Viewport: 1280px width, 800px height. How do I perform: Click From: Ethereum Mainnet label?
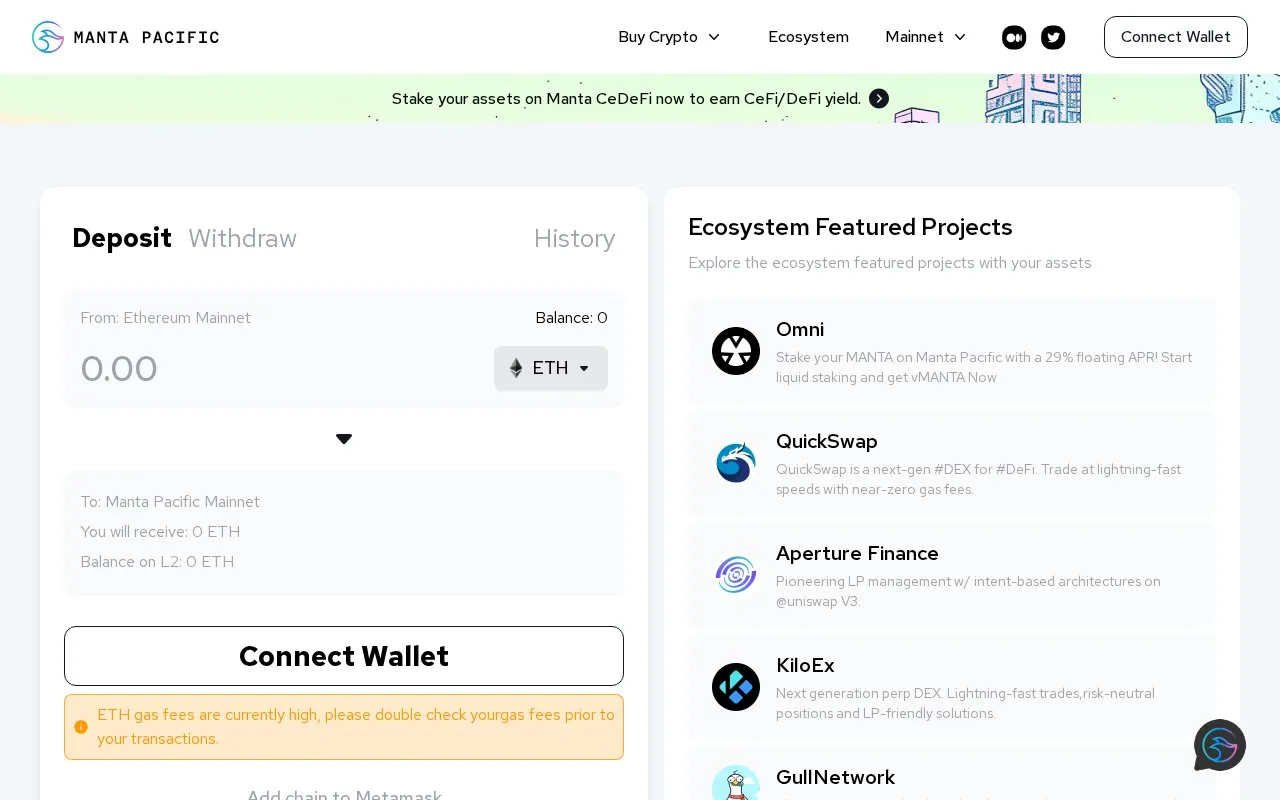[165, 318]
